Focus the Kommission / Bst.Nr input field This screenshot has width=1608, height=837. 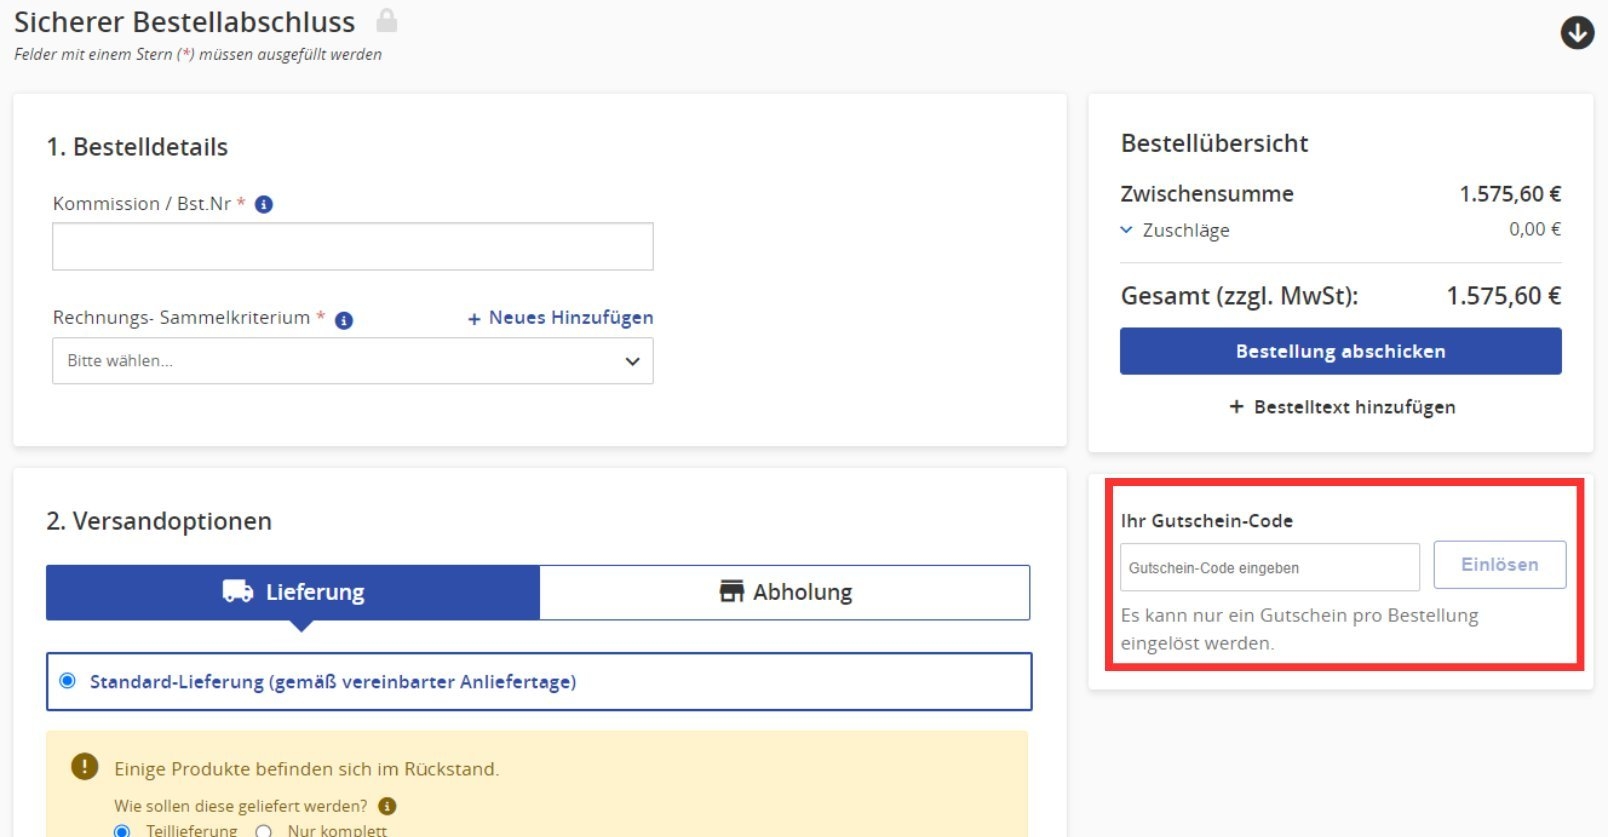point(353,246)
